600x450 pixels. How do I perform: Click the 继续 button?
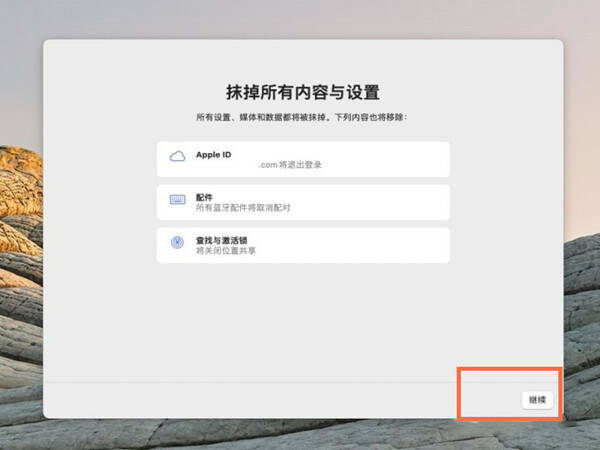(x=537, y=400)
